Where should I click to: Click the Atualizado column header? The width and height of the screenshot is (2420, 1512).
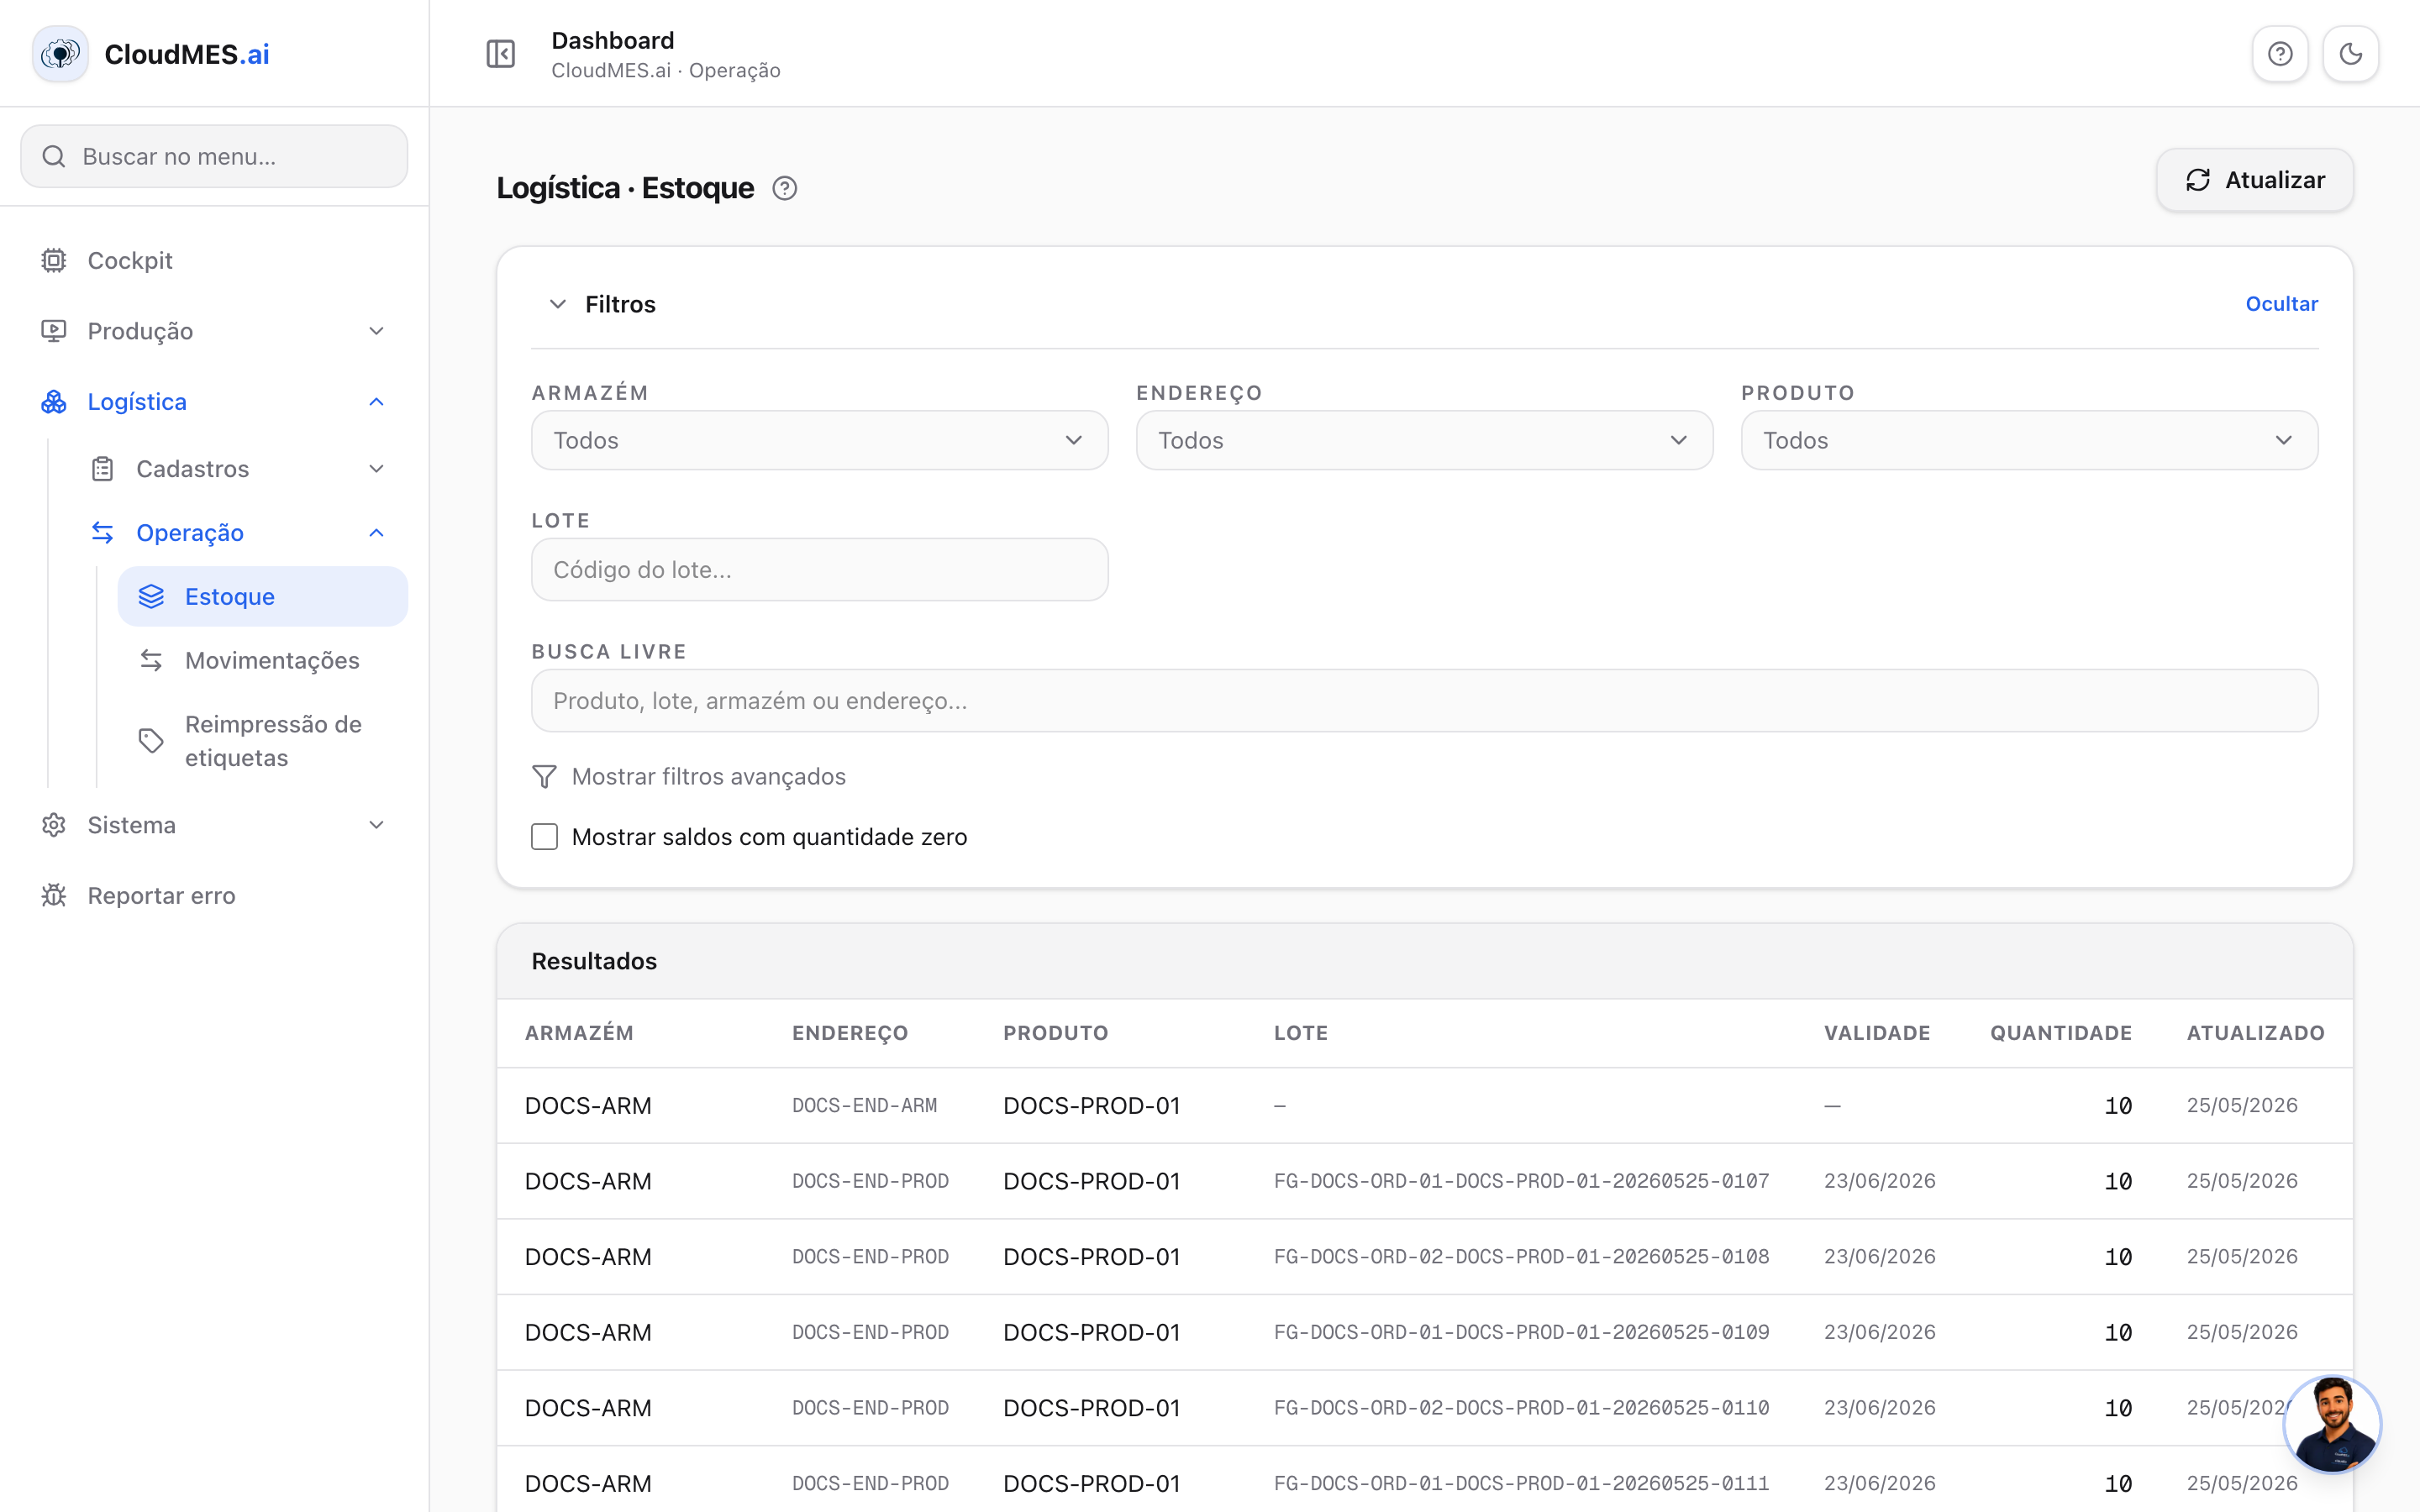[2255, 1033]
